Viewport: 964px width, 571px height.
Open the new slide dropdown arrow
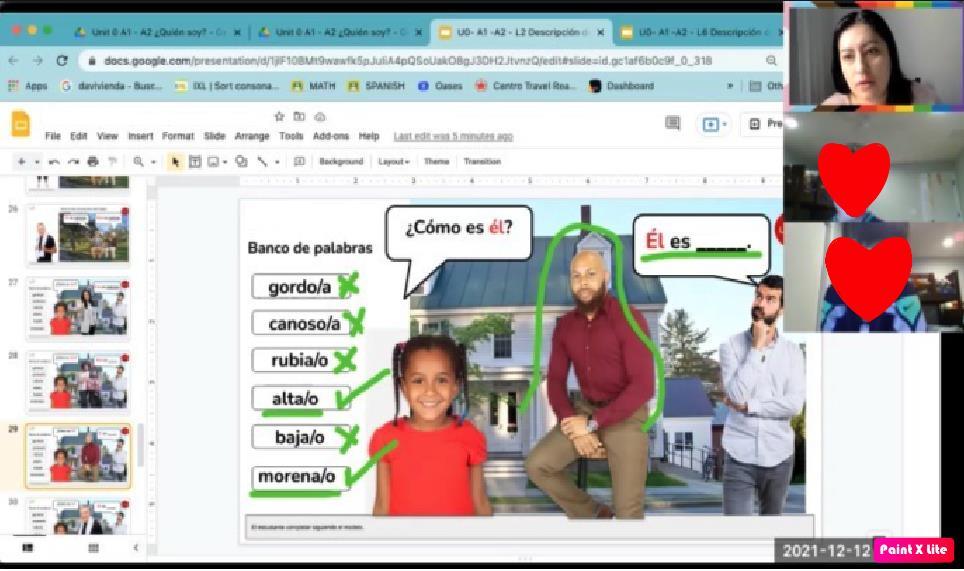[37, 162]
